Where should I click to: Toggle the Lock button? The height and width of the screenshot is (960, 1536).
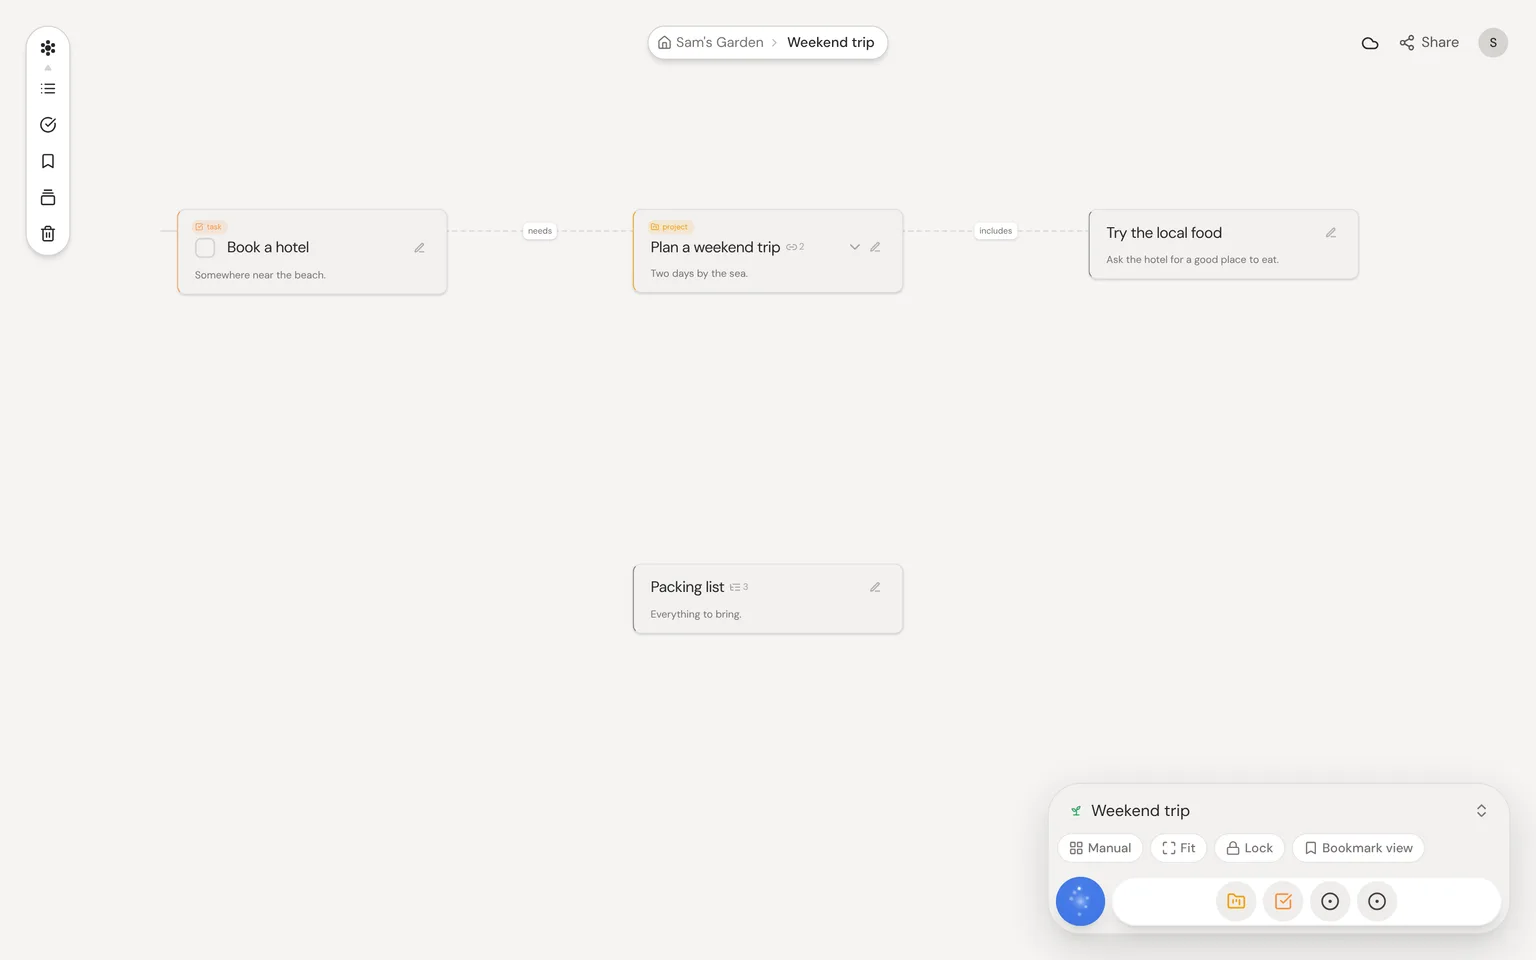[x=1249, y=848]
